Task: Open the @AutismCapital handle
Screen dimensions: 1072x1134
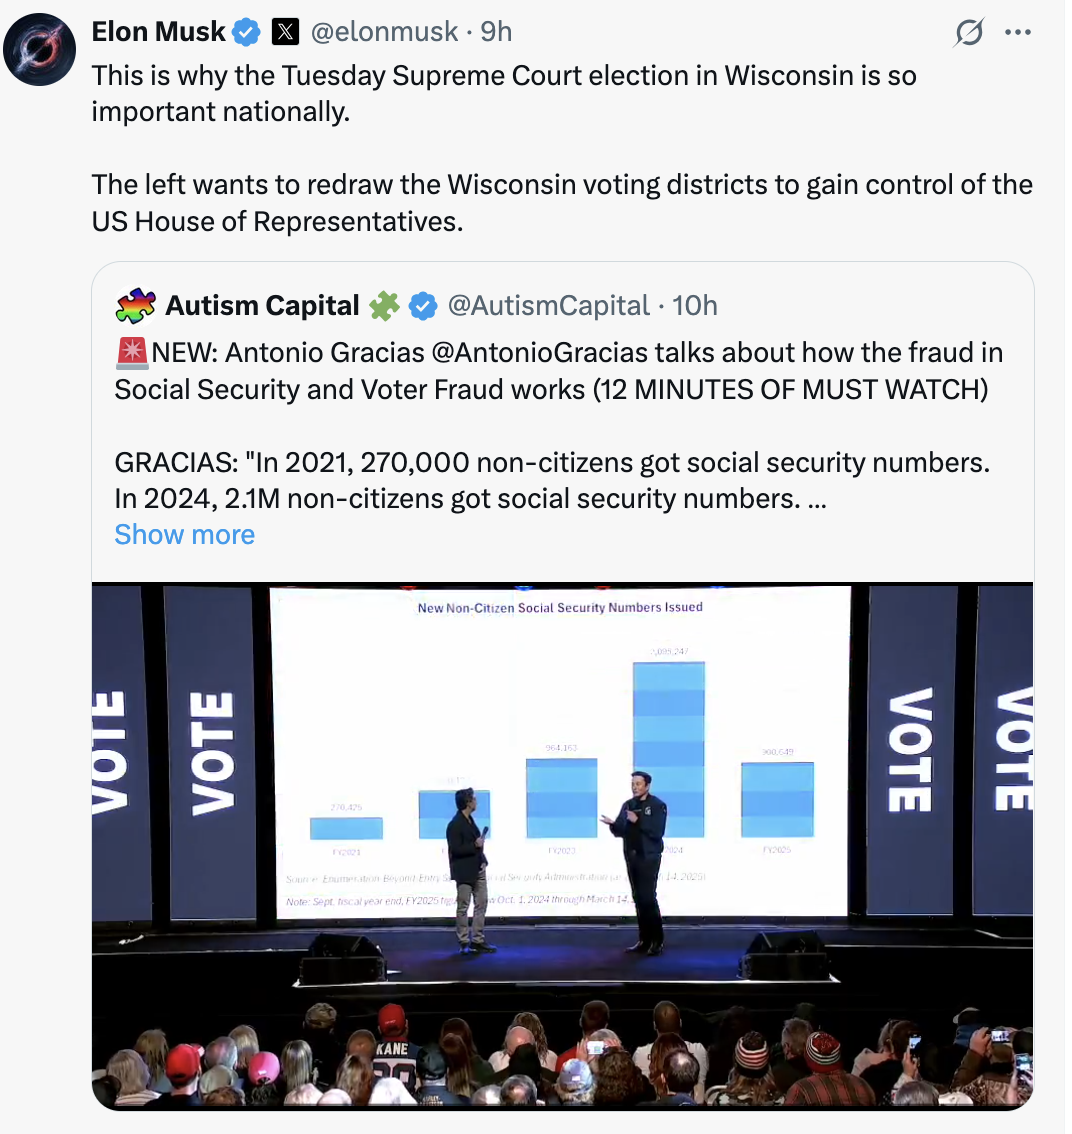Action: click(x=546, y=305)
